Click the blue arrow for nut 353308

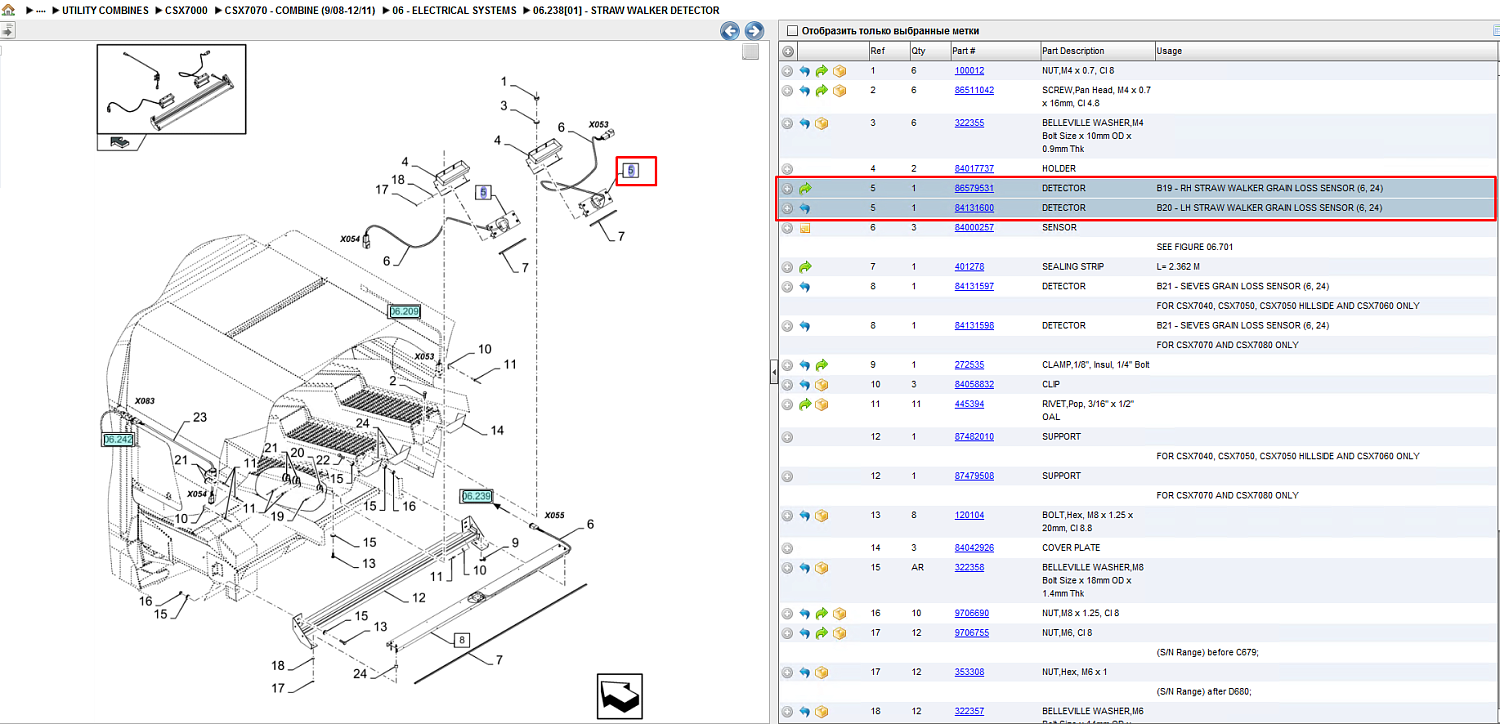tap(804, 672)
